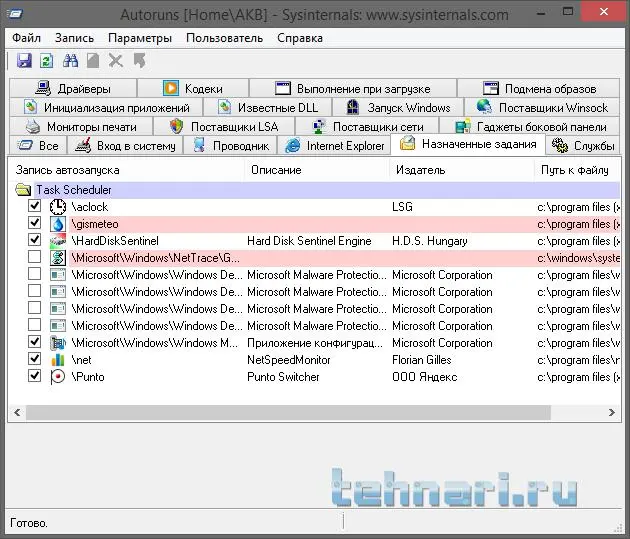
Task: Open the Вход в систему tab
Action: pyautogui.click(x=125, y=146)
